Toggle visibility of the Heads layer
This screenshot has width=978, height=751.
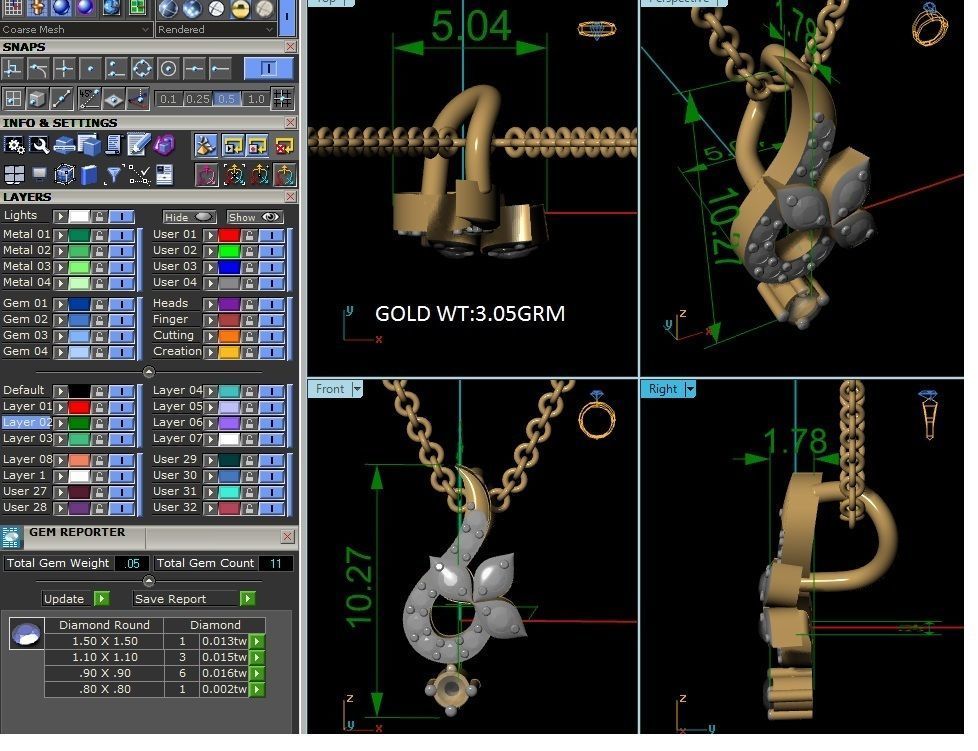pyautogui.click(x=271, y=304)
